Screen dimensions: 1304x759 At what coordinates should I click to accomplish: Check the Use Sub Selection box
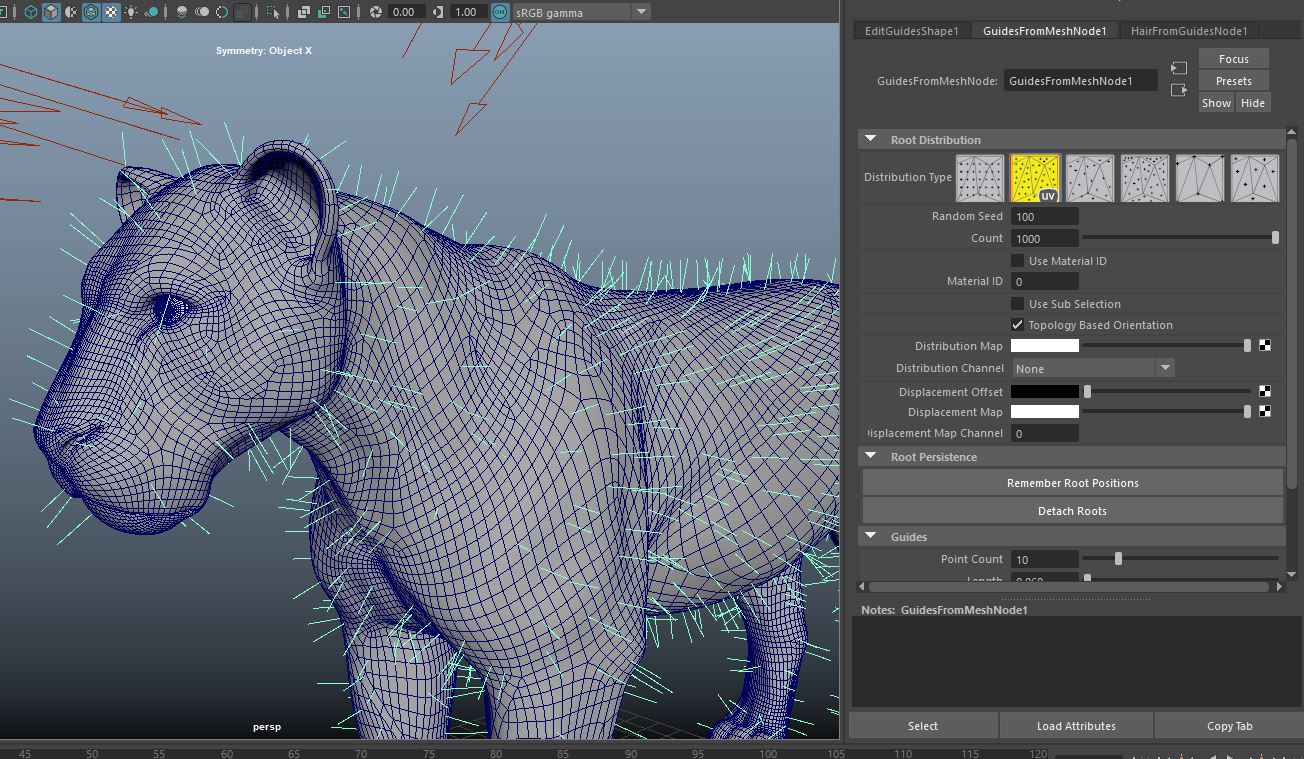pyautogui.click(x=1017, y=304)
